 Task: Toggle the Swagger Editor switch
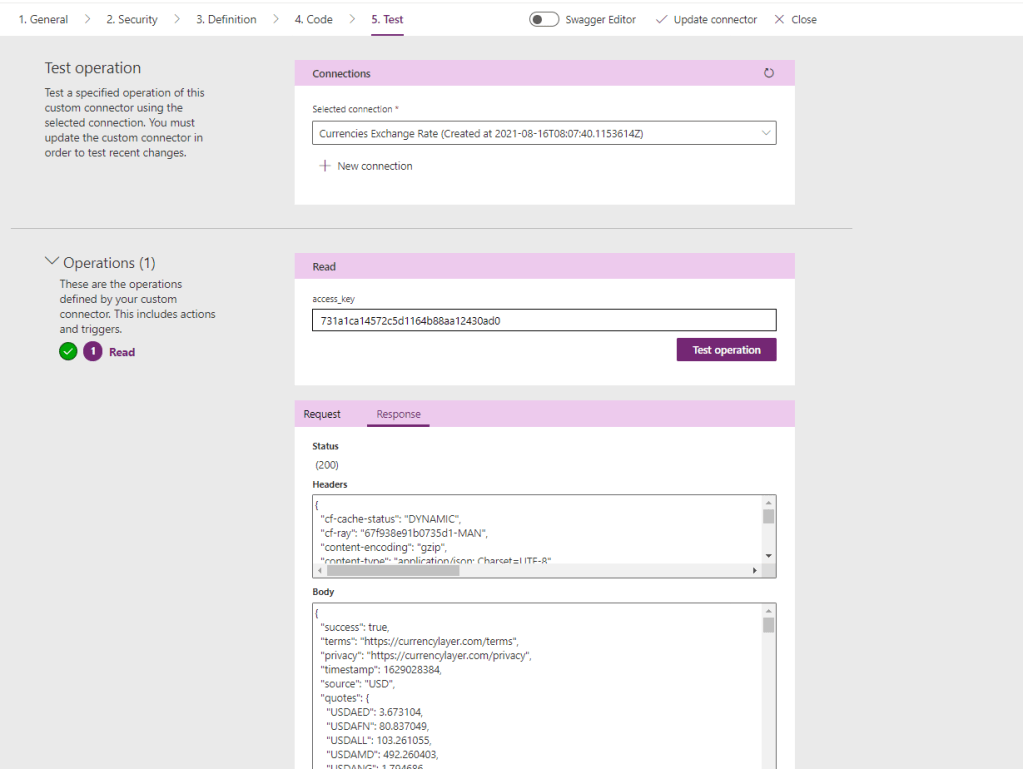pyautogui.click(x=544, y=19)
